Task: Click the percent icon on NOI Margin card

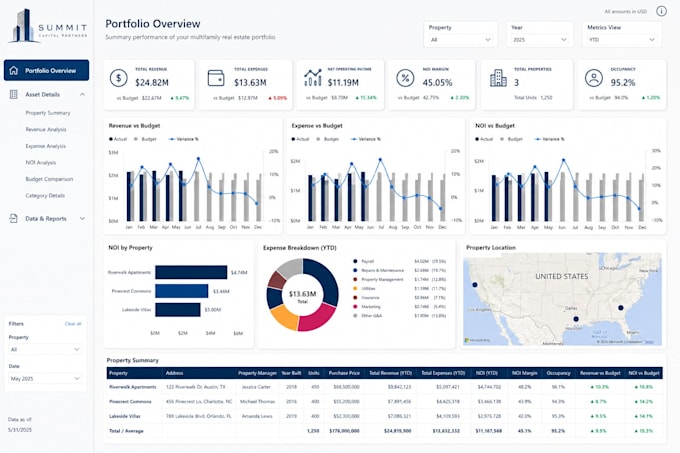Action: [405, 78]
